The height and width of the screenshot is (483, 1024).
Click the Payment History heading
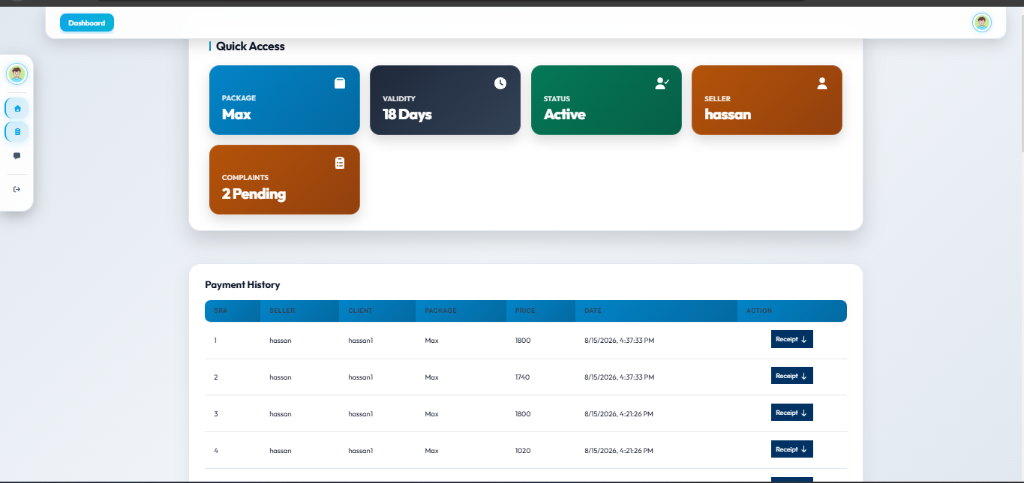[x=242, y=285]
